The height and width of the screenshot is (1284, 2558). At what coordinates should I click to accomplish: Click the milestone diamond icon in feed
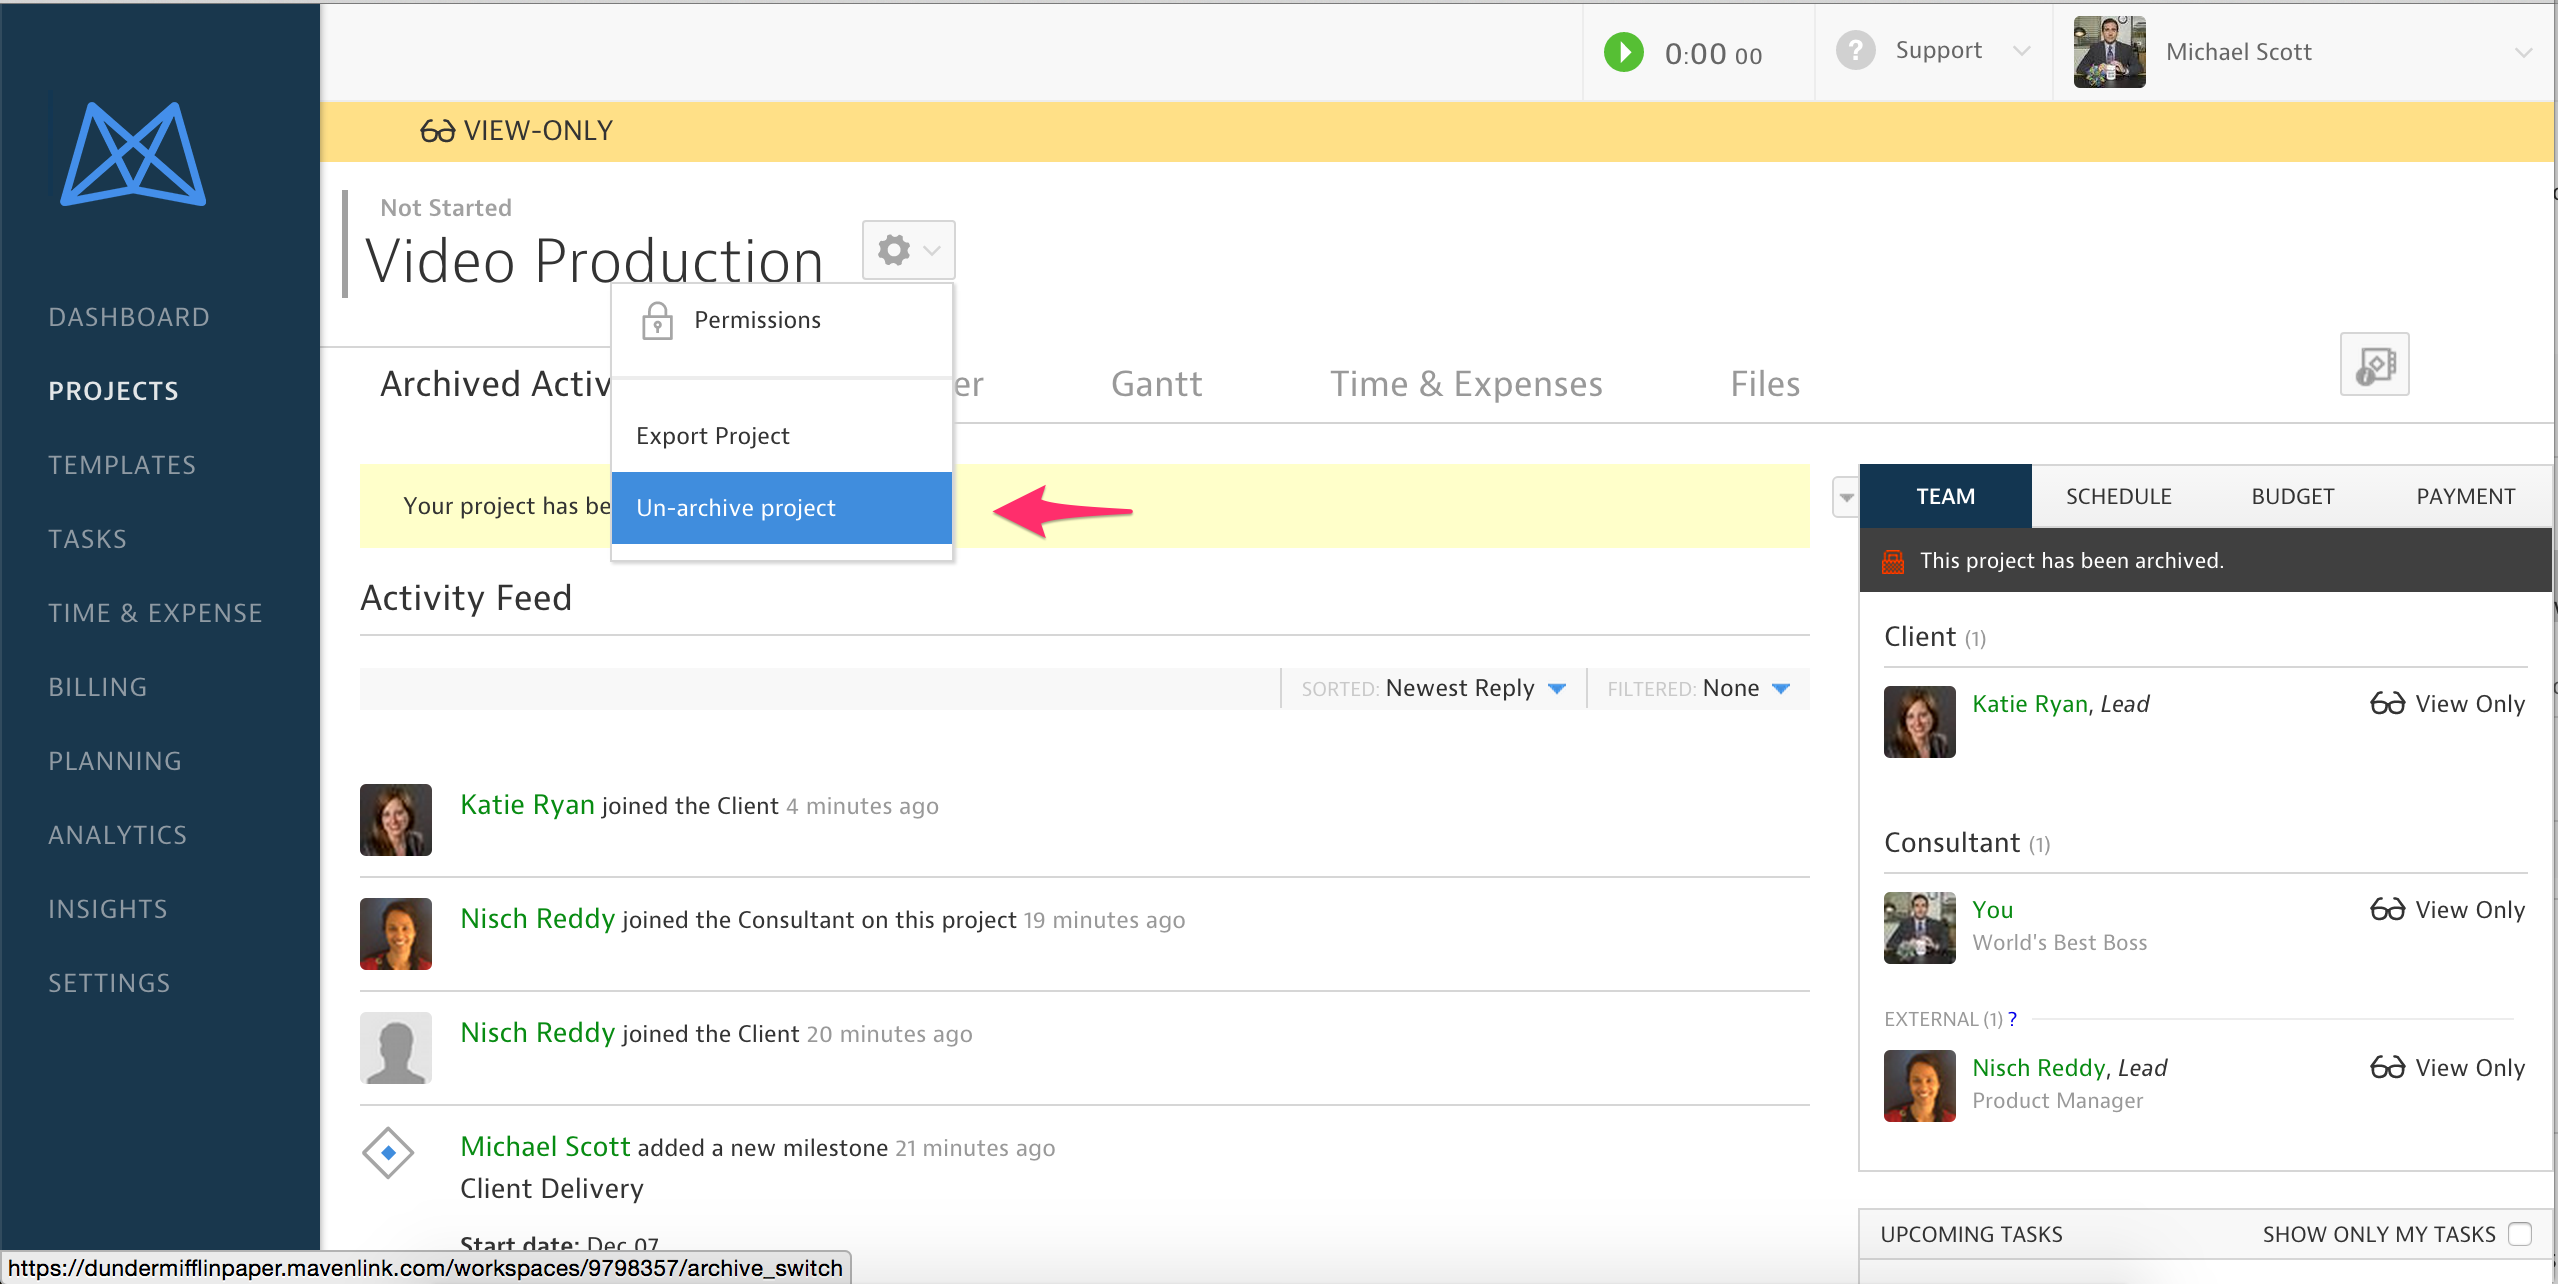[x=388, y=1152]
